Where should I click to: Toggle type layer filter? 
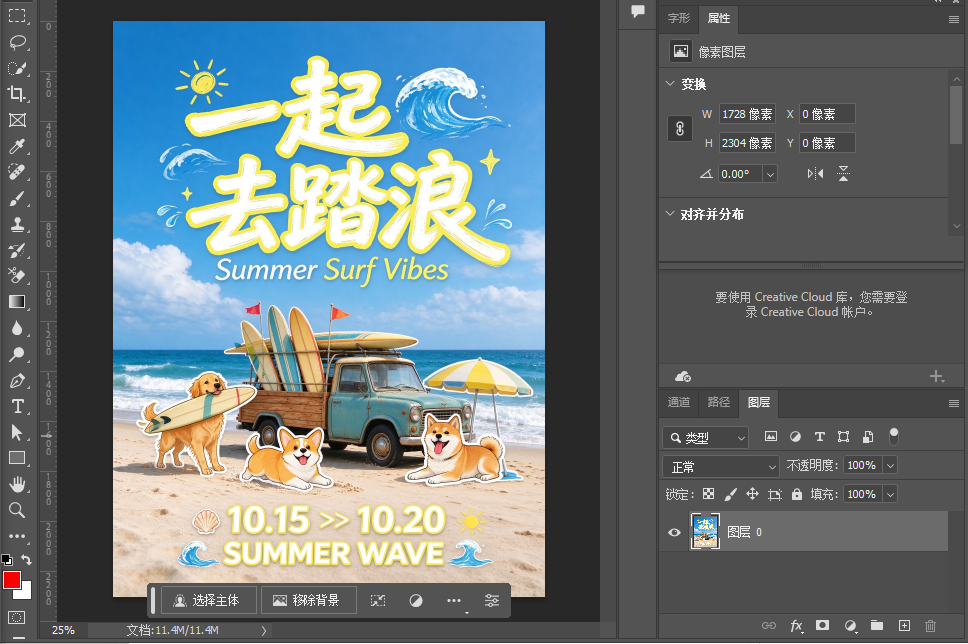pos(820,437)
